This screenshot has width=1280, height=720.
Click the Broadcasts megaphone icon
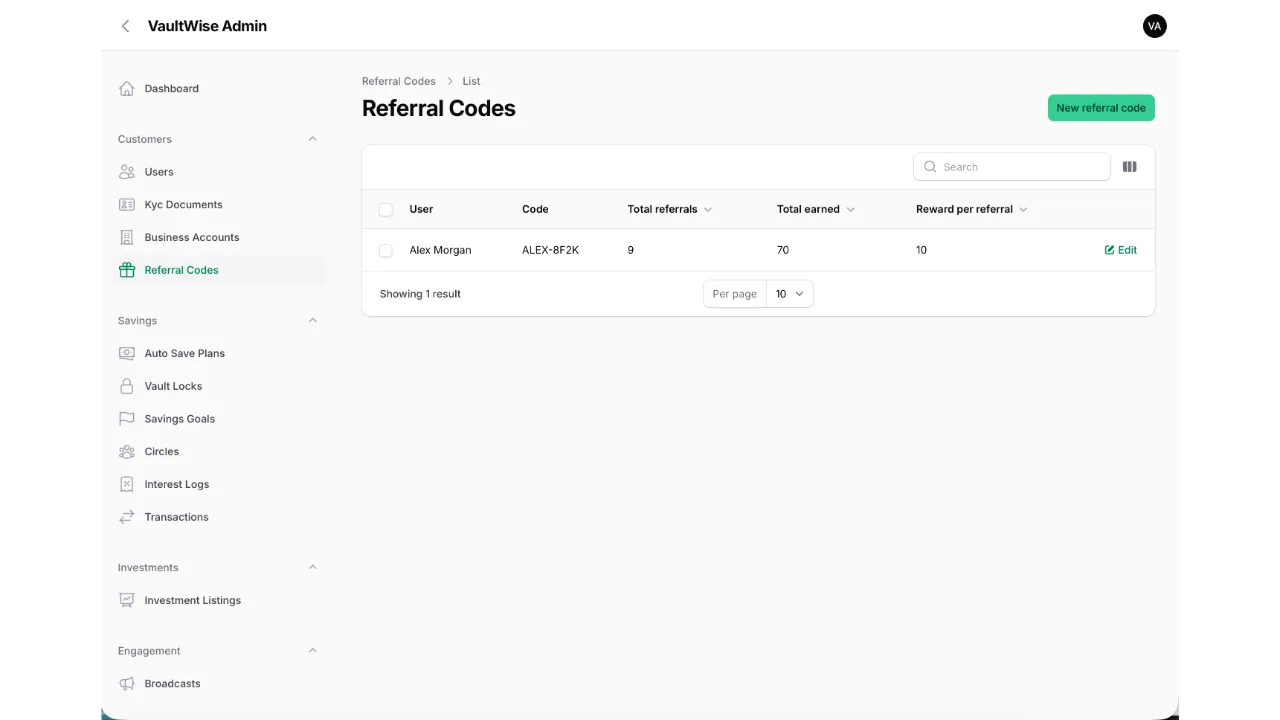coord(127,683)
